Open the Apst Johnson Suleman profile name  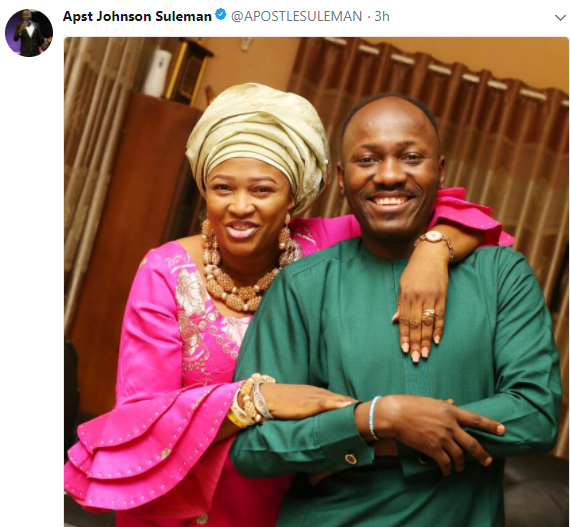coord(137,16)
